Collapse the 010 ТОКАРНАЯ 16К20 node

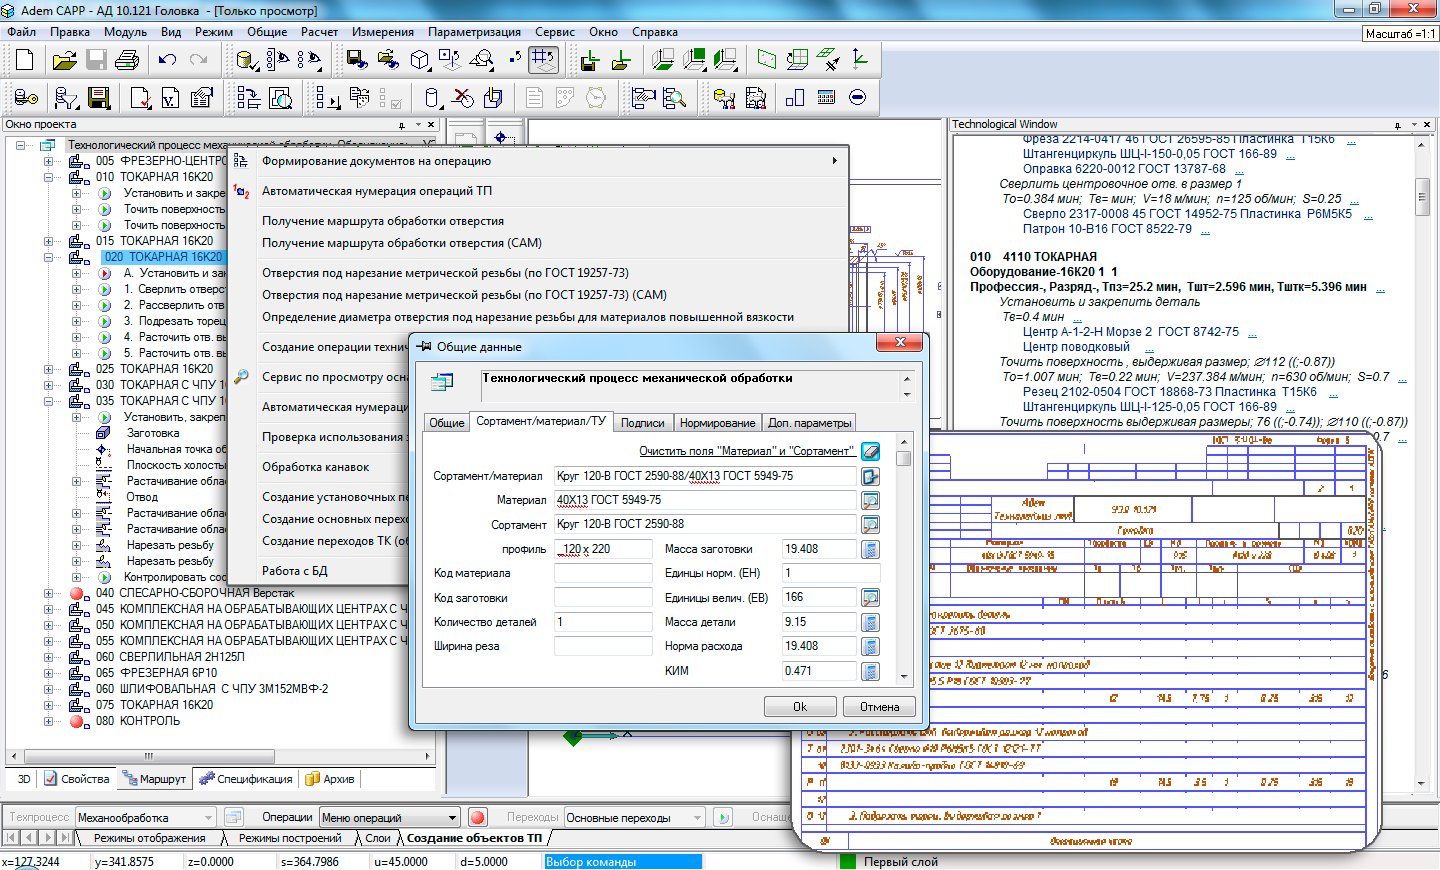pyautogui.click(x=48, y=177)
